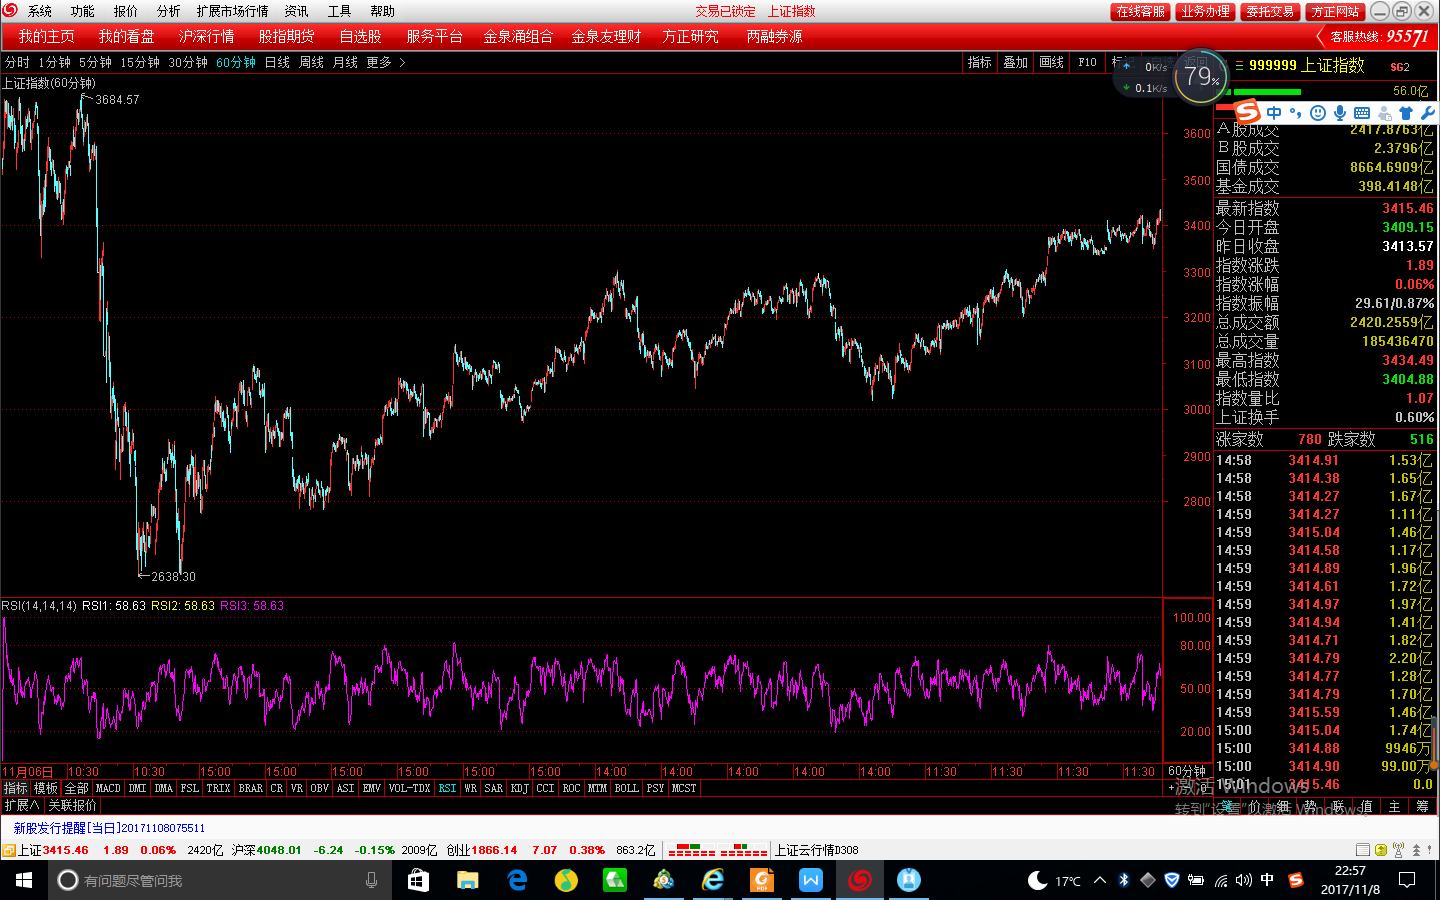Click signal tower connection icon in status bar
This screenshot has height=900, width=1440.
point(1399,850)
